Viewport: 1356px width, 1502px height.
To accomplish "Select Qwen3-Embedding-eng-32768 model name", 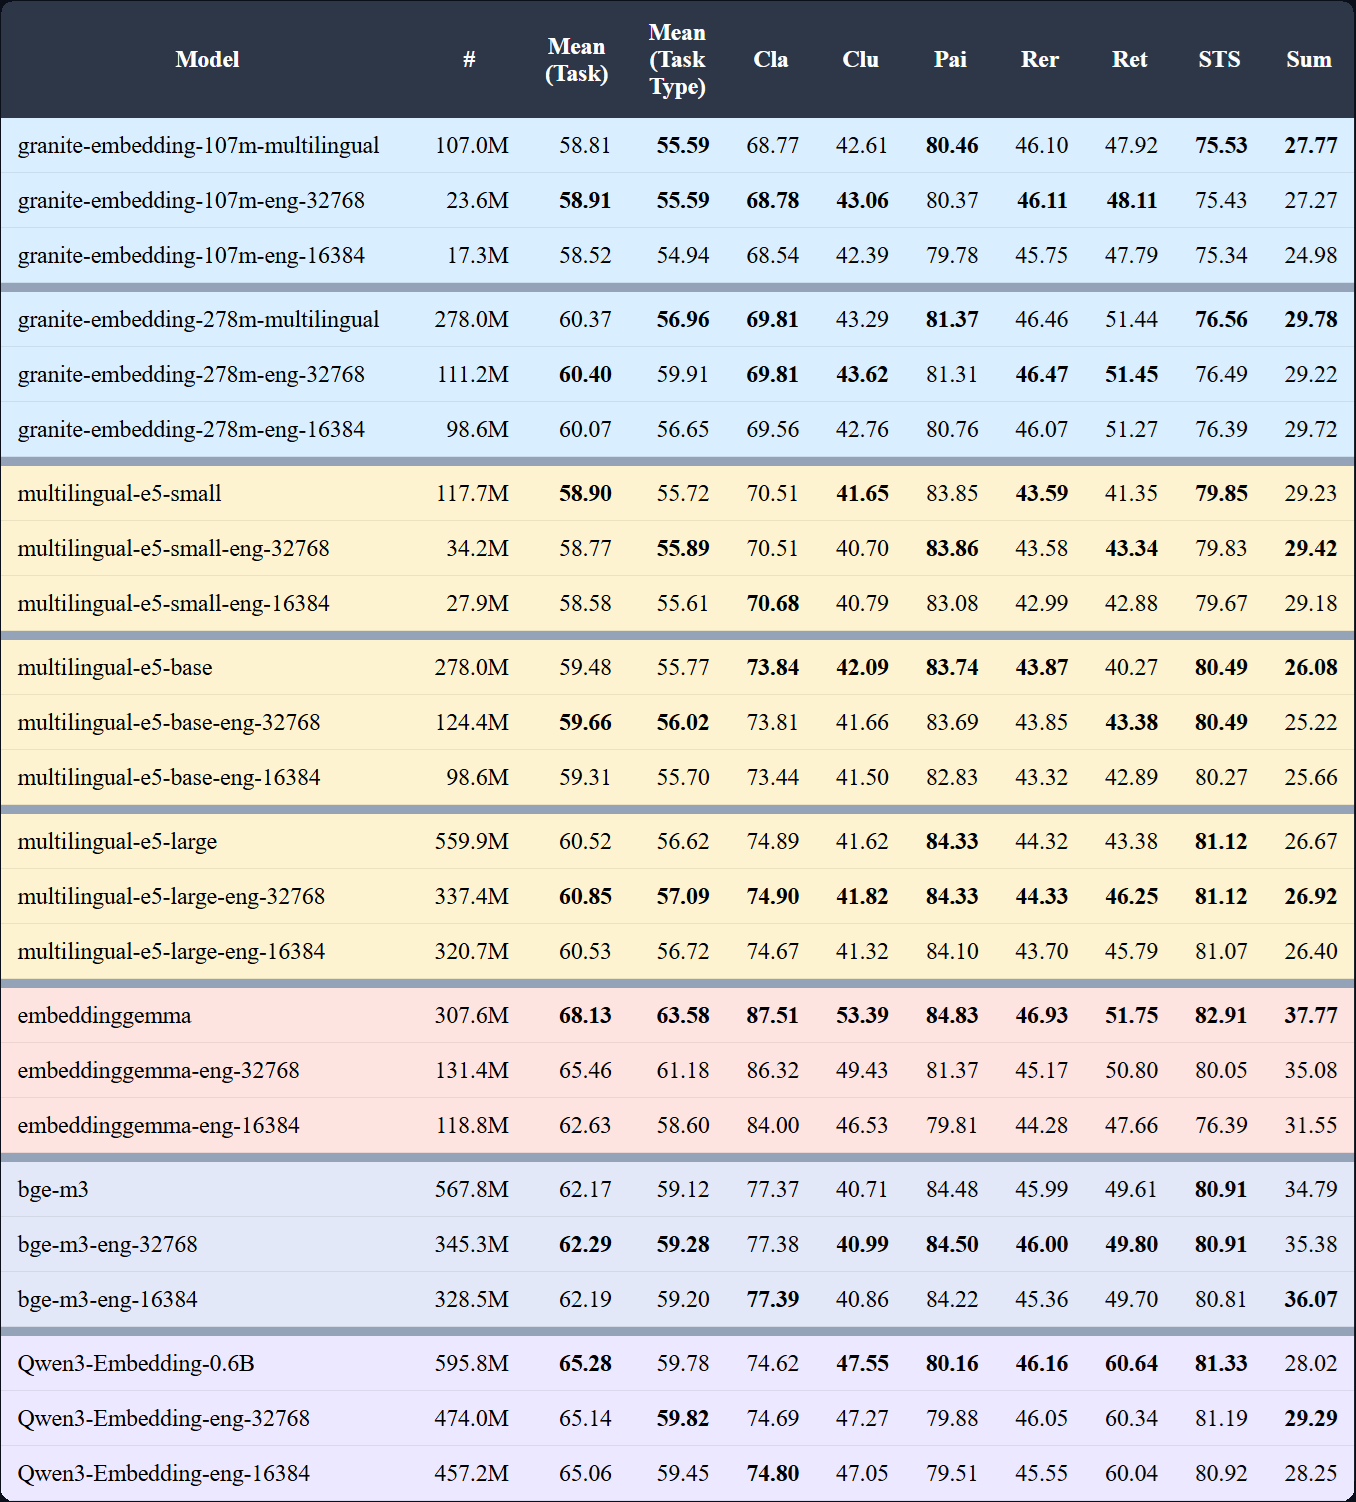I will 164,1419.
